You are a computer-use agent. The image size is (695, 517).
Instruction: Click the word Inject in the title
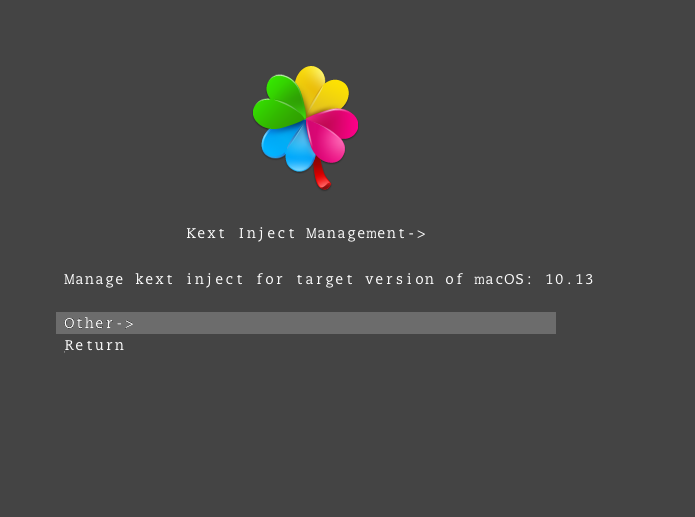(267, 234)
